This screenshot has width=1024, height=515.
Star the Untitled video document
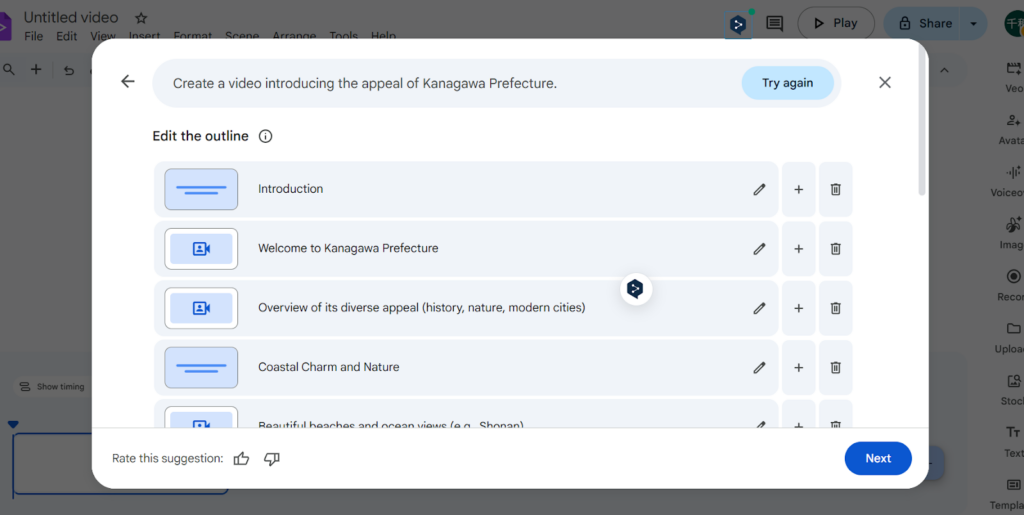click(141, 18)
